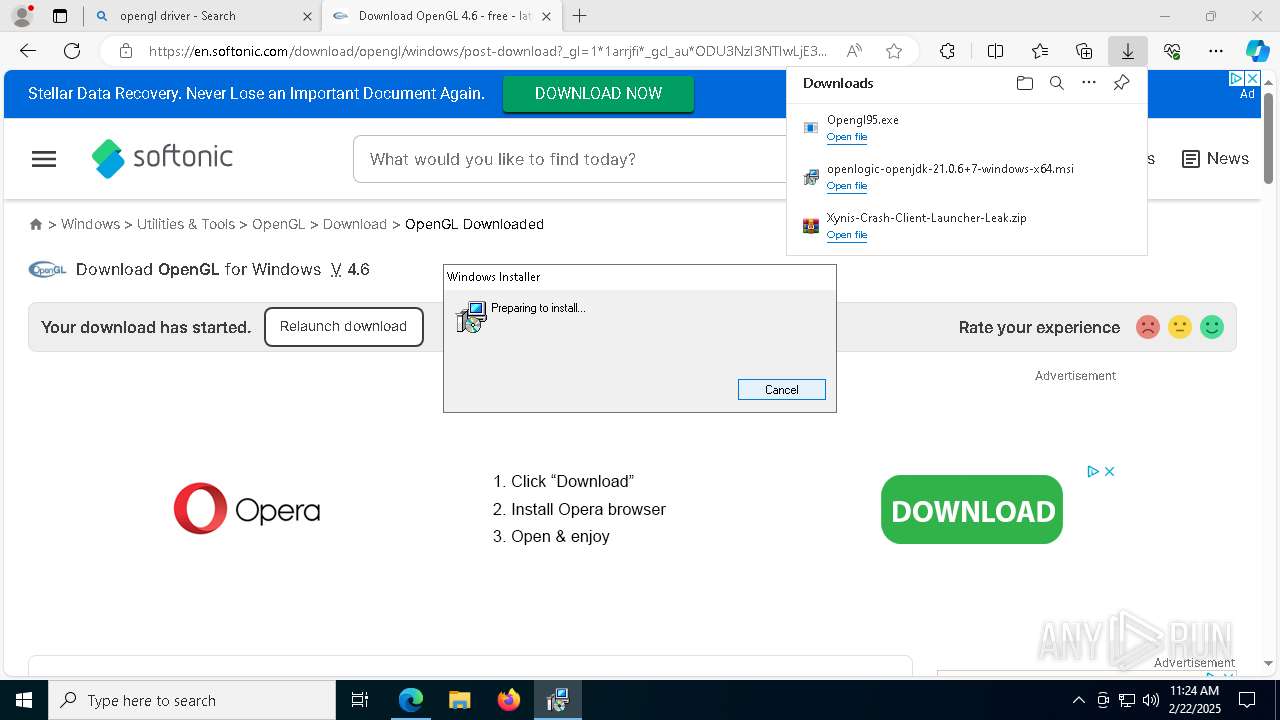Open split screen view icon
The width and height of the screenshot is (1280, 720).
pos(995,51)
